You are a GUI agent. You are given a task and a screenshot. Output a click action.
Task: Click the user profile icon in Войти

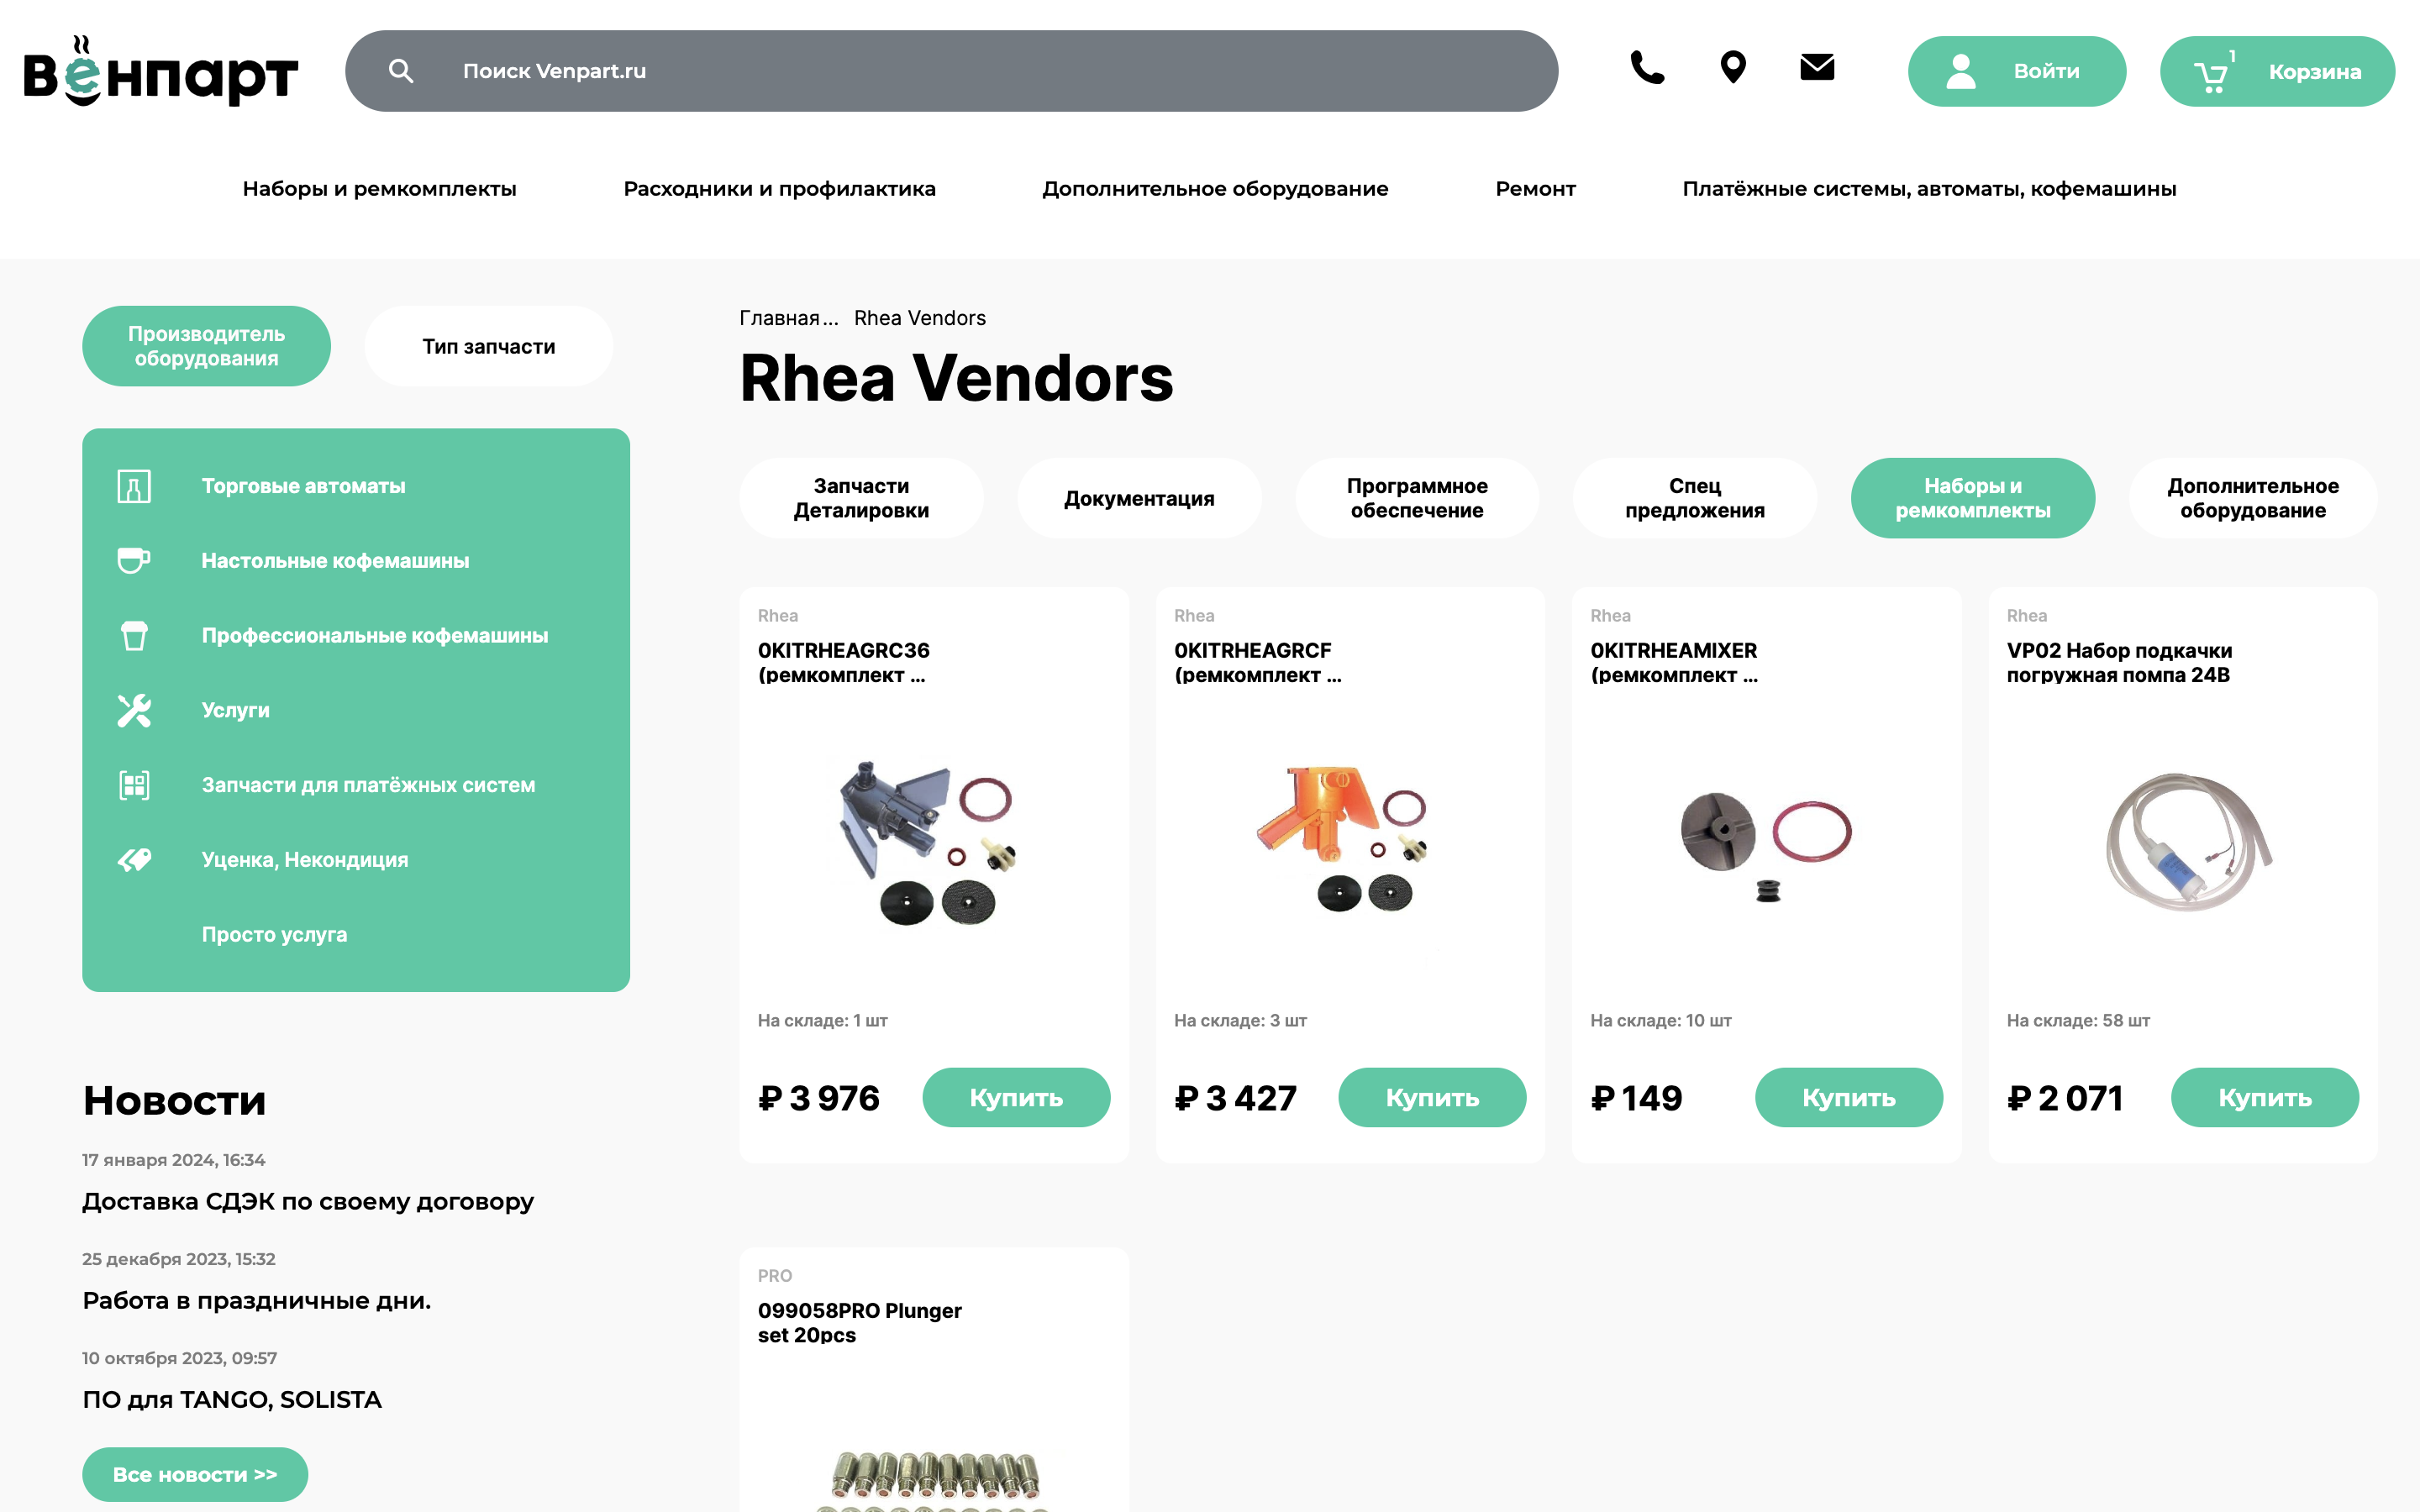tap(1961, 71)
